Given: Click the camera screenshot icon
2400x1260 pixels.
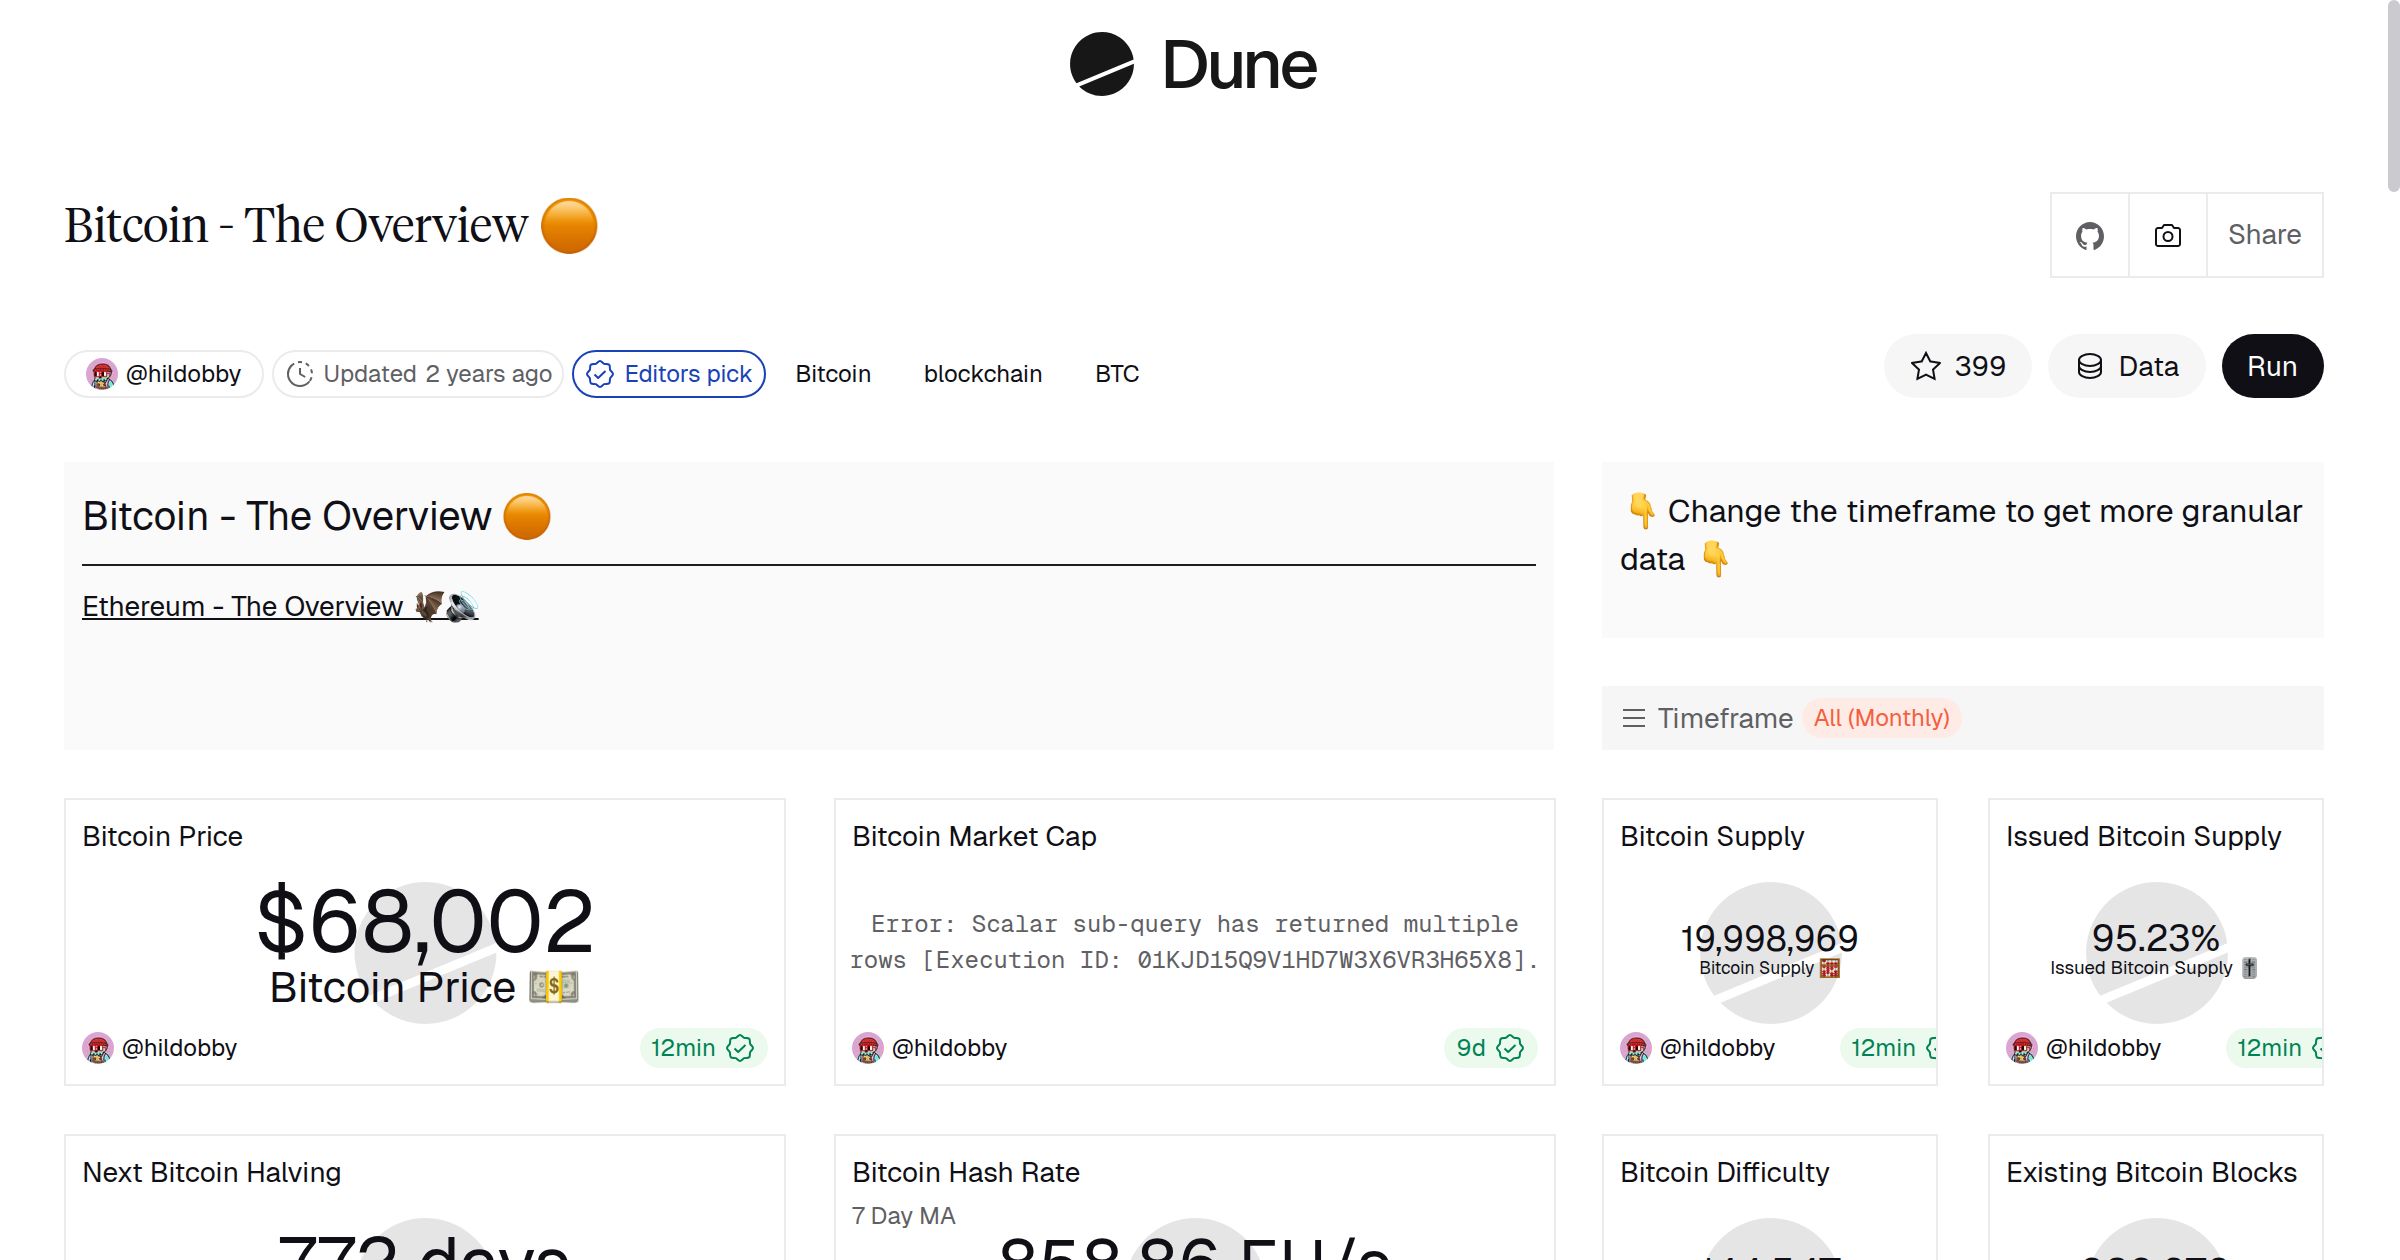Looking at the screenshot, I should [x=2167, y=235].
